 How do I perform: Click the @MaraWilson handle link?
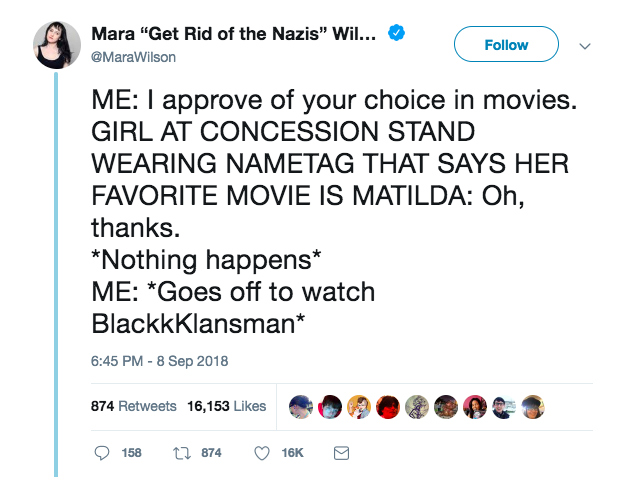pos(133,57)
